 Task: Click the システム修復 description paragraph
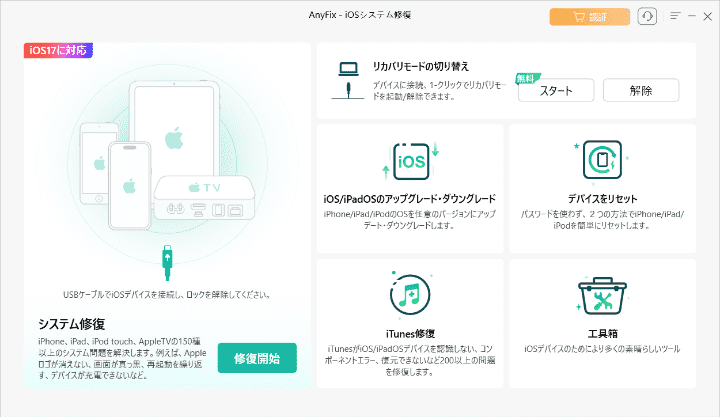(122, 358)
